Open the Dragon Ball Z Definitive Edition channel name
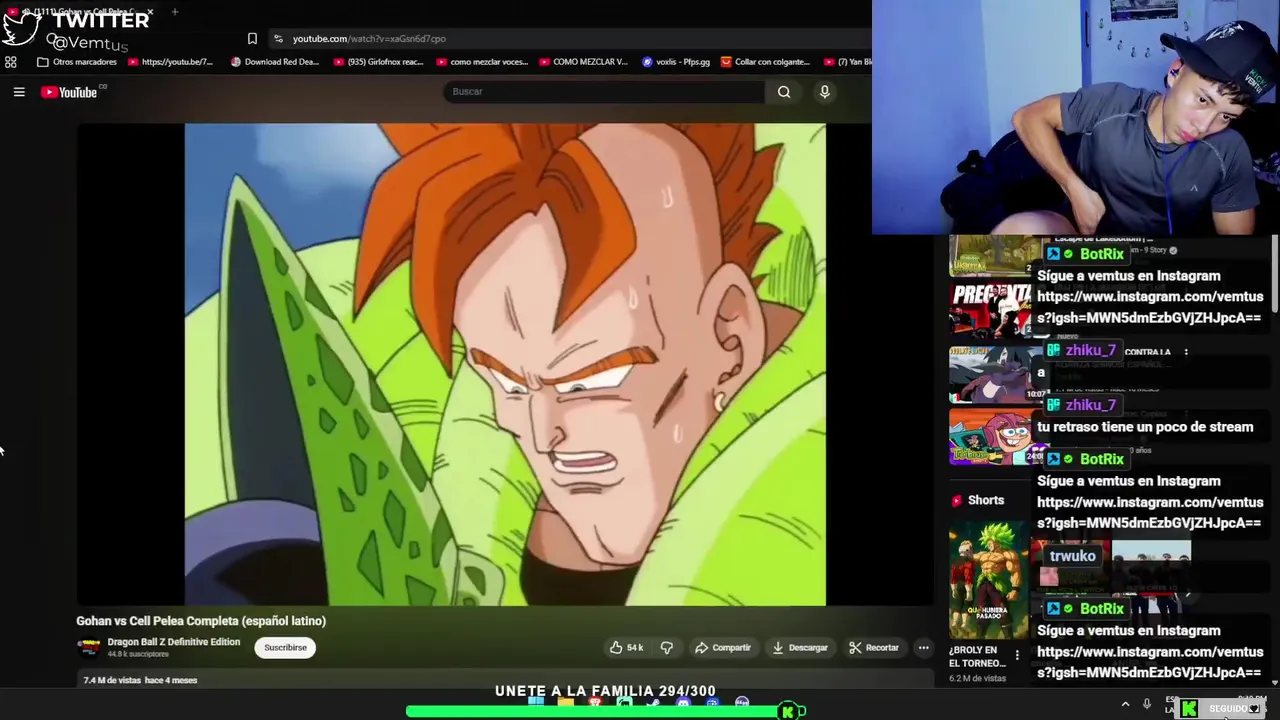 (174, 642)
